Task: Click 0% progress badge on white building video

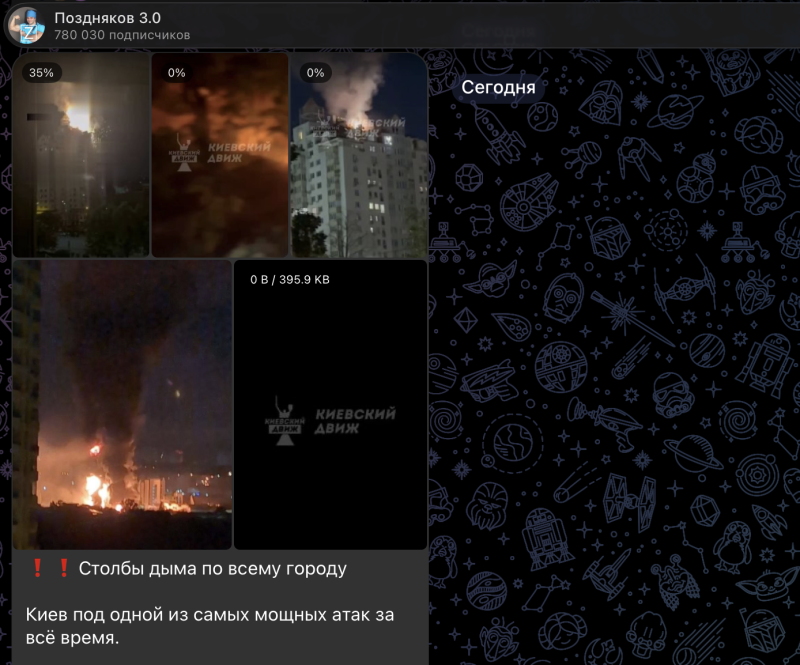Action: point(315,73)
